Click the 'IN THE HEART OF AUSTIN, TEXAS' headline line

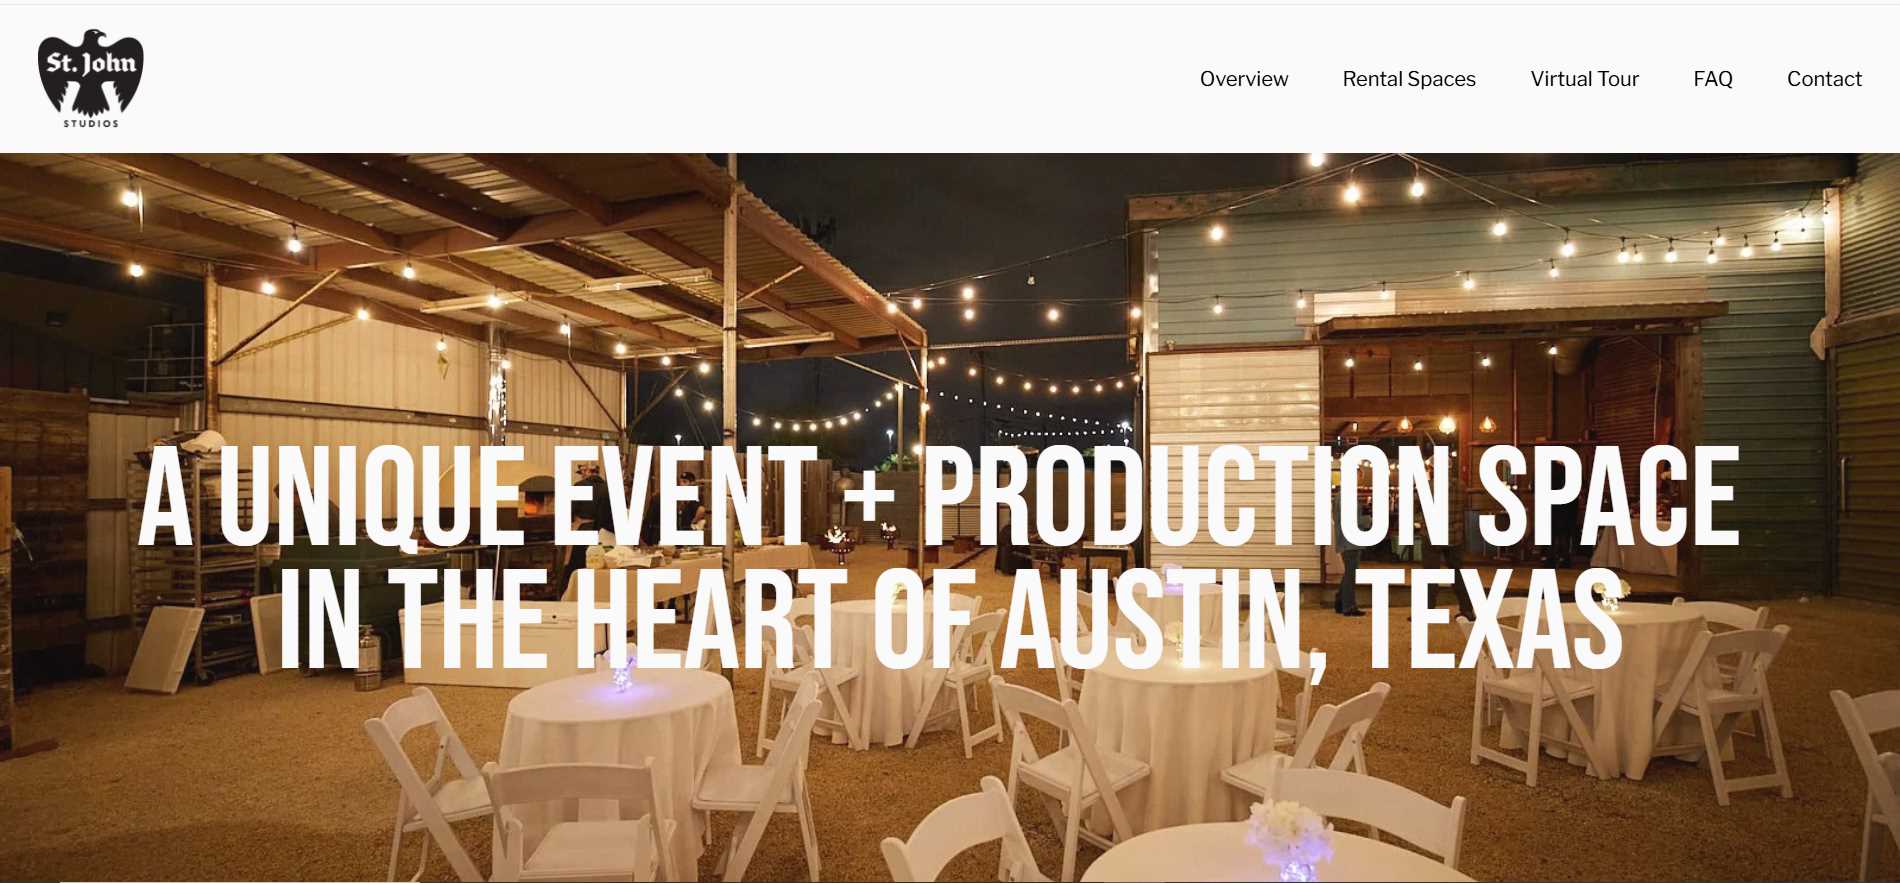950,619
